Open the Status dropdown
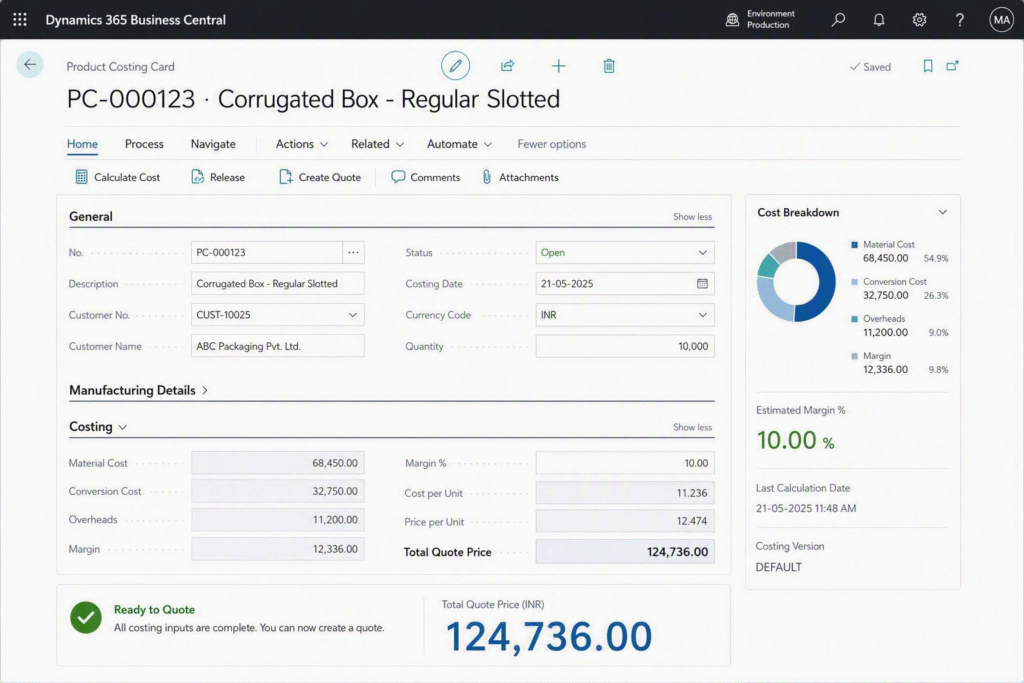Screen dimensions: 1024x683 [625, 253]
